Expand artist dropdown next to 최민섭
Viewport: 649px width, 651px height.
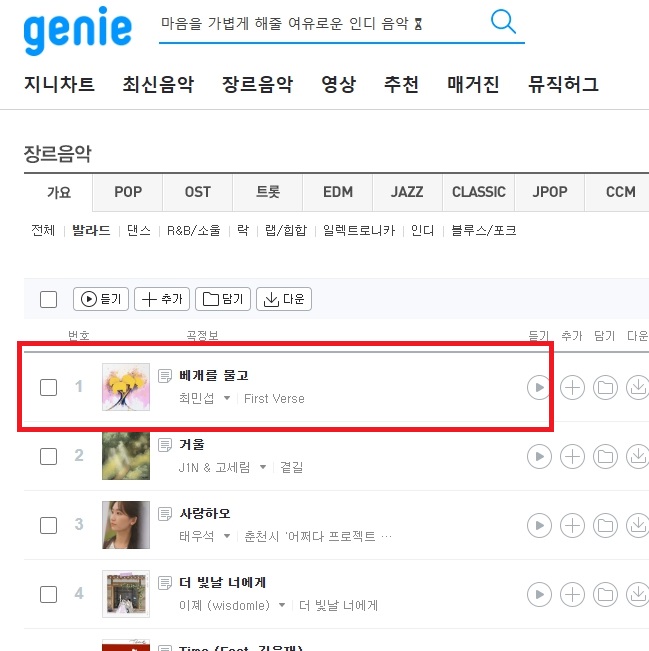(227, 398)
